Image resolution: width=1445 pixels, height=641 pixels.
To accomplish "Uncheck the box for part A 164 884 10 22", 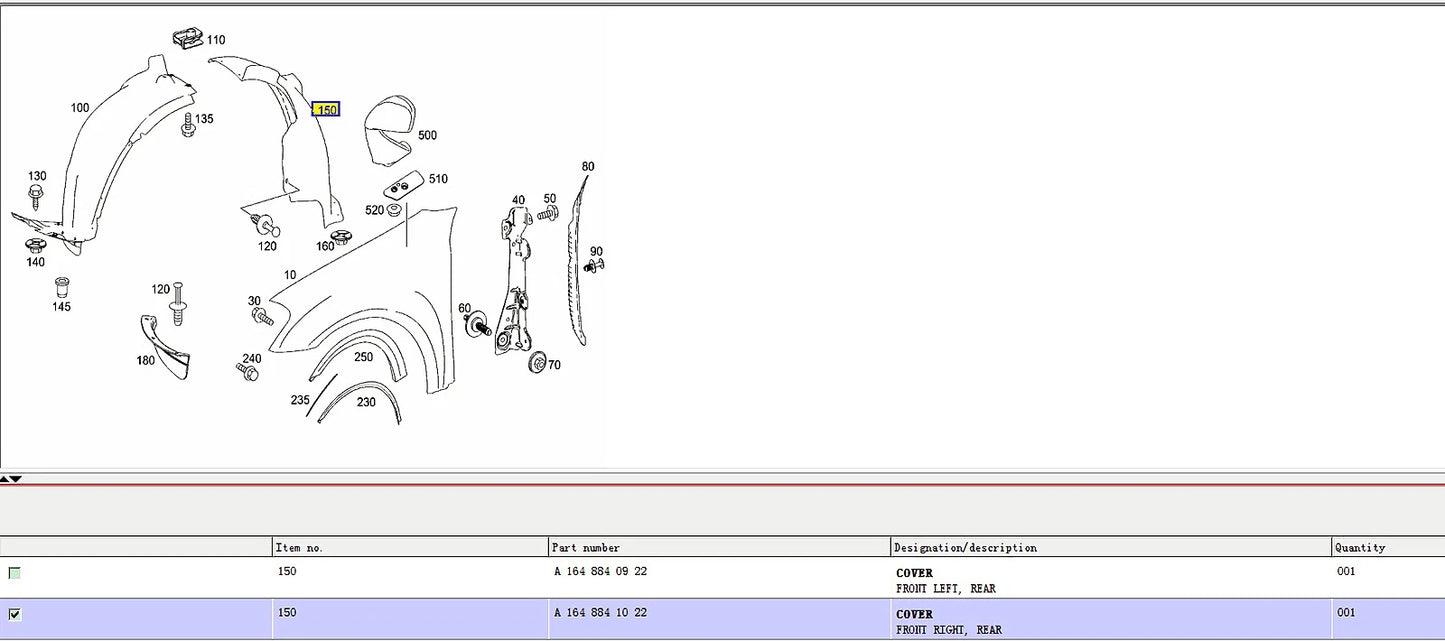I will click(x=15, y=614).
